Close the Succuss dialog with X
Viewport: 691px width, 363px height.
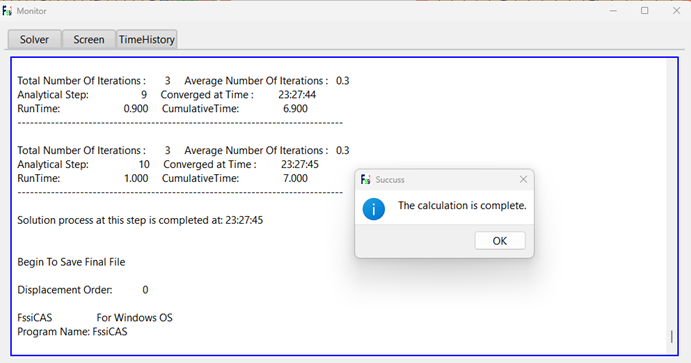click(x=523, y=179)
